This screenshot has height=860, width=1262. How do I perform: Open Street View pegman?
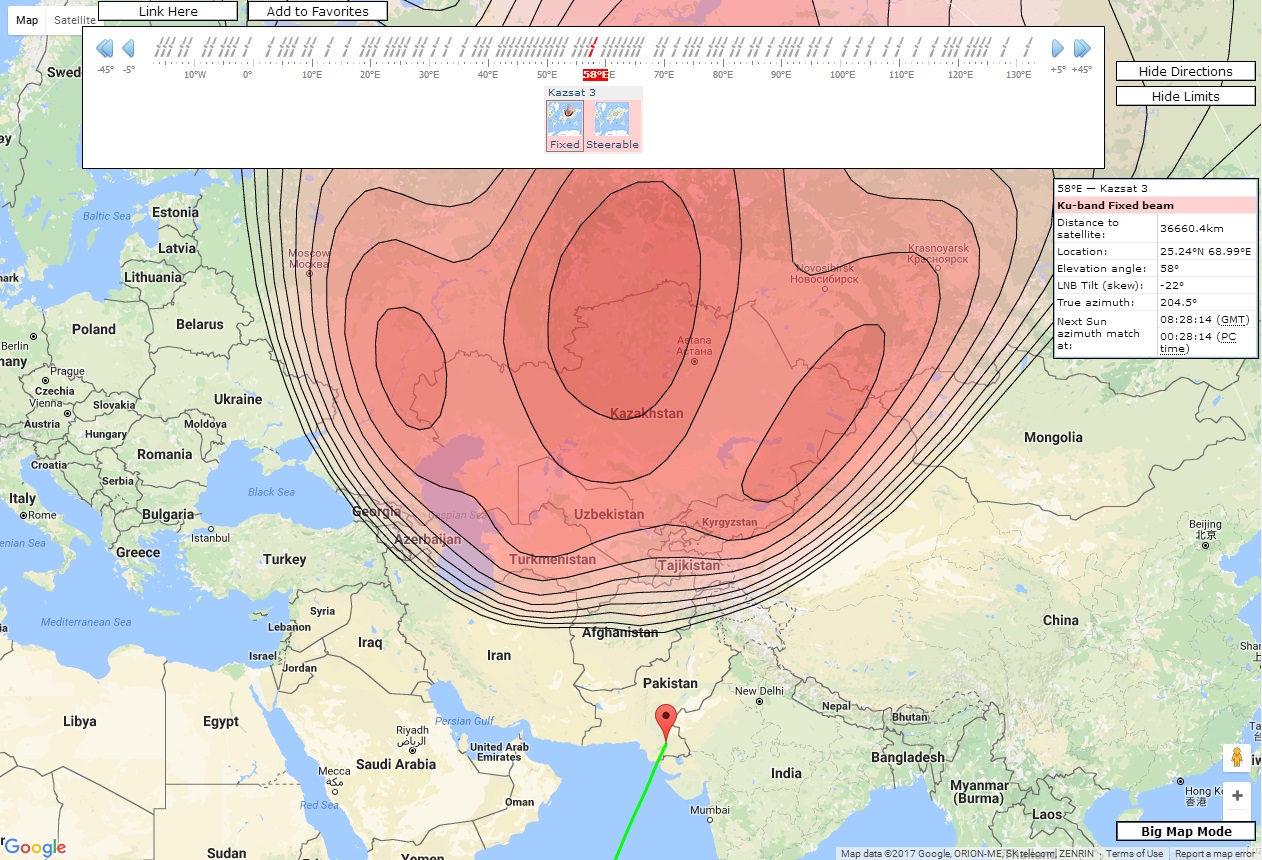point(1237,758)
